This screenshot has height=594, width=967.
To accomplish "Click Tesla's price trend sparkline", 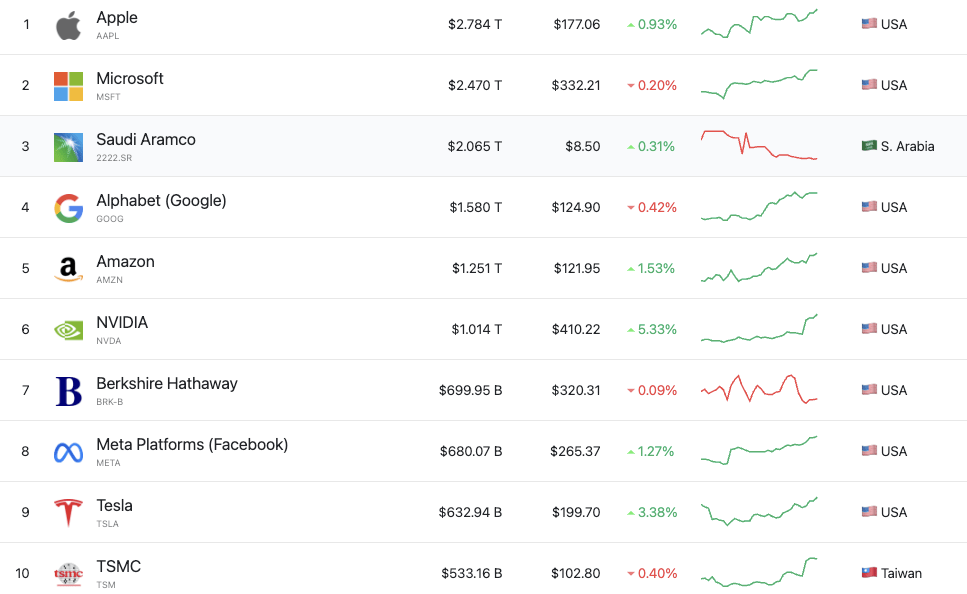I will [x=759, y=511].
